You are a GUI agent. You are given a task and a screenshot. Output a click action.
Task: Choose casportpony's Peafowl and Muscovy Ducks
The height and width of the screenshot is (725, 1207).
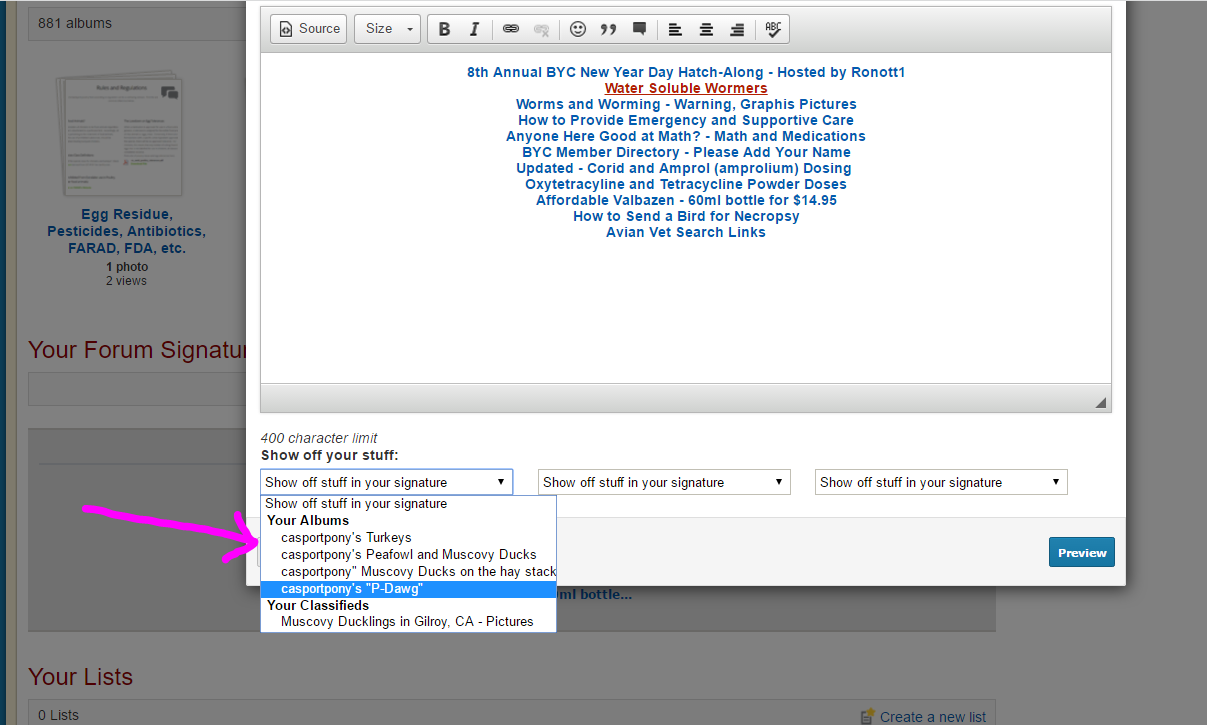(x=408, y=554)
